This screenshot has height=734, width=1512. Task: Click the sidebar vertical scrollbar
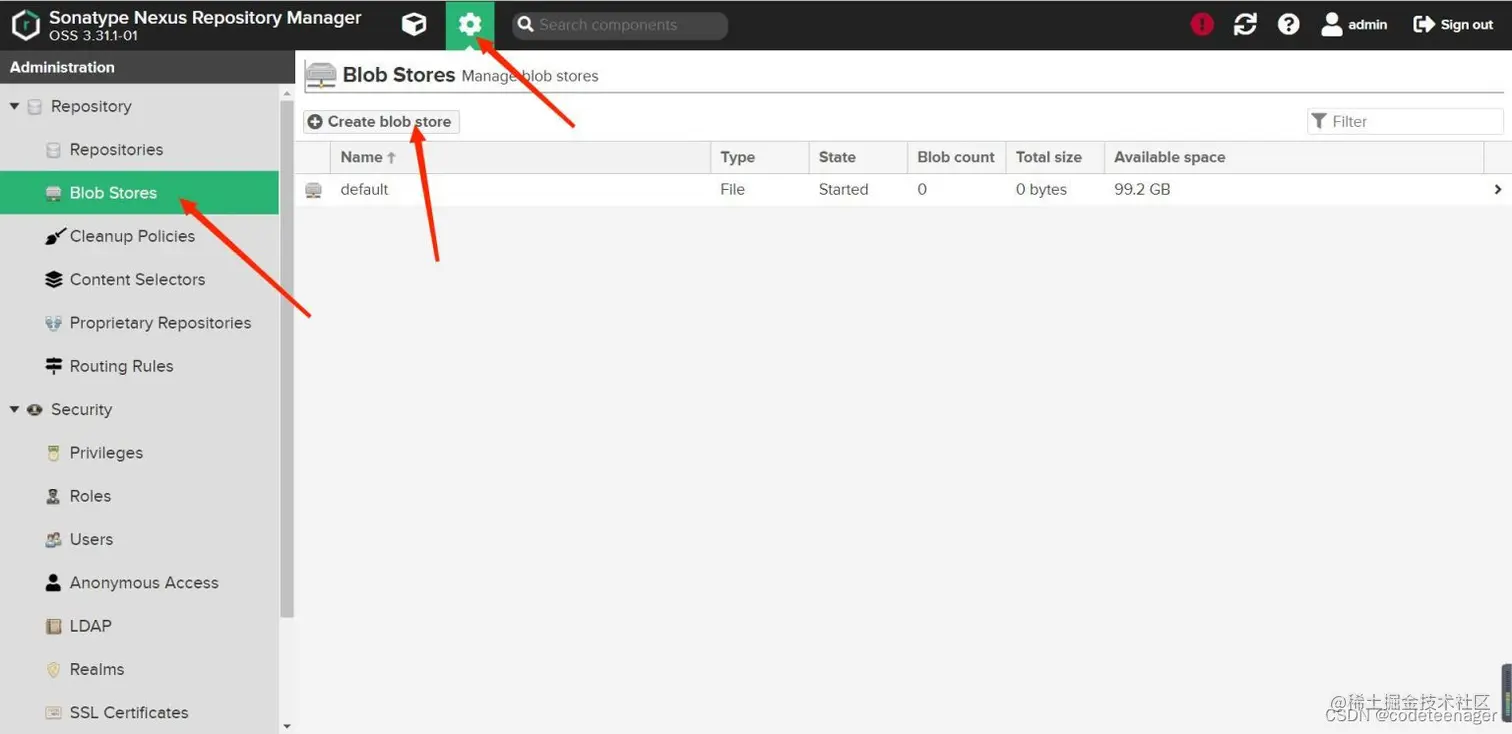[287, 360]
